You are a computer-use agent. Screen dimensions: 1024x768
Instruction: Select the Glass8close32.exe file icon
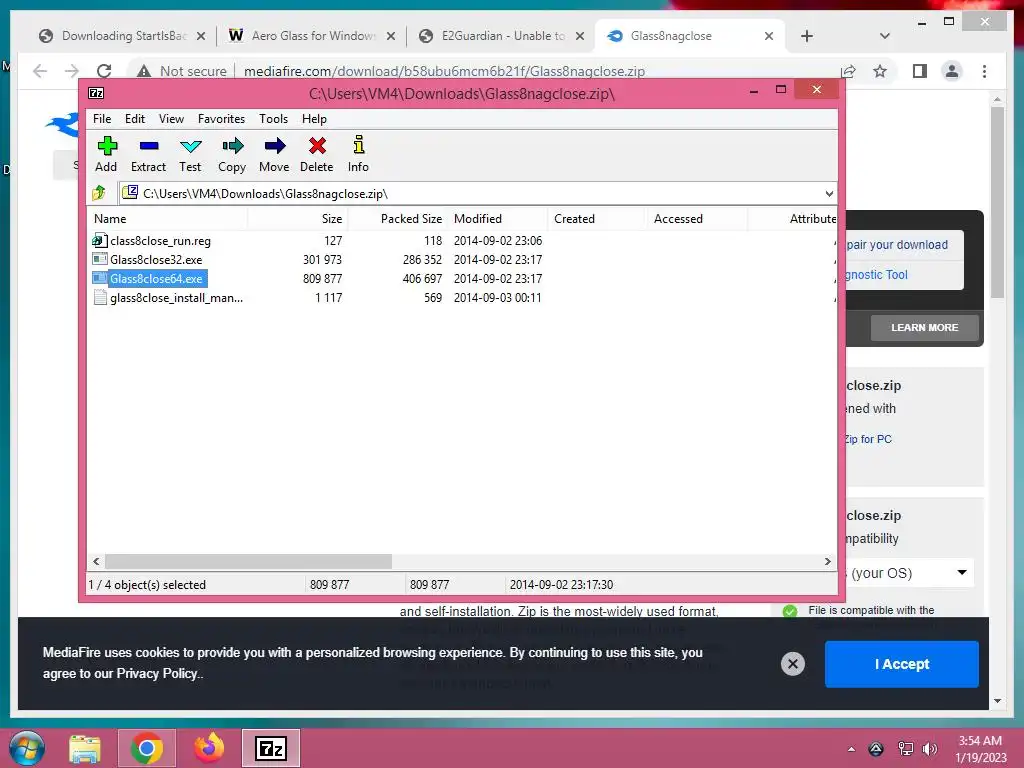click(99, 259)
